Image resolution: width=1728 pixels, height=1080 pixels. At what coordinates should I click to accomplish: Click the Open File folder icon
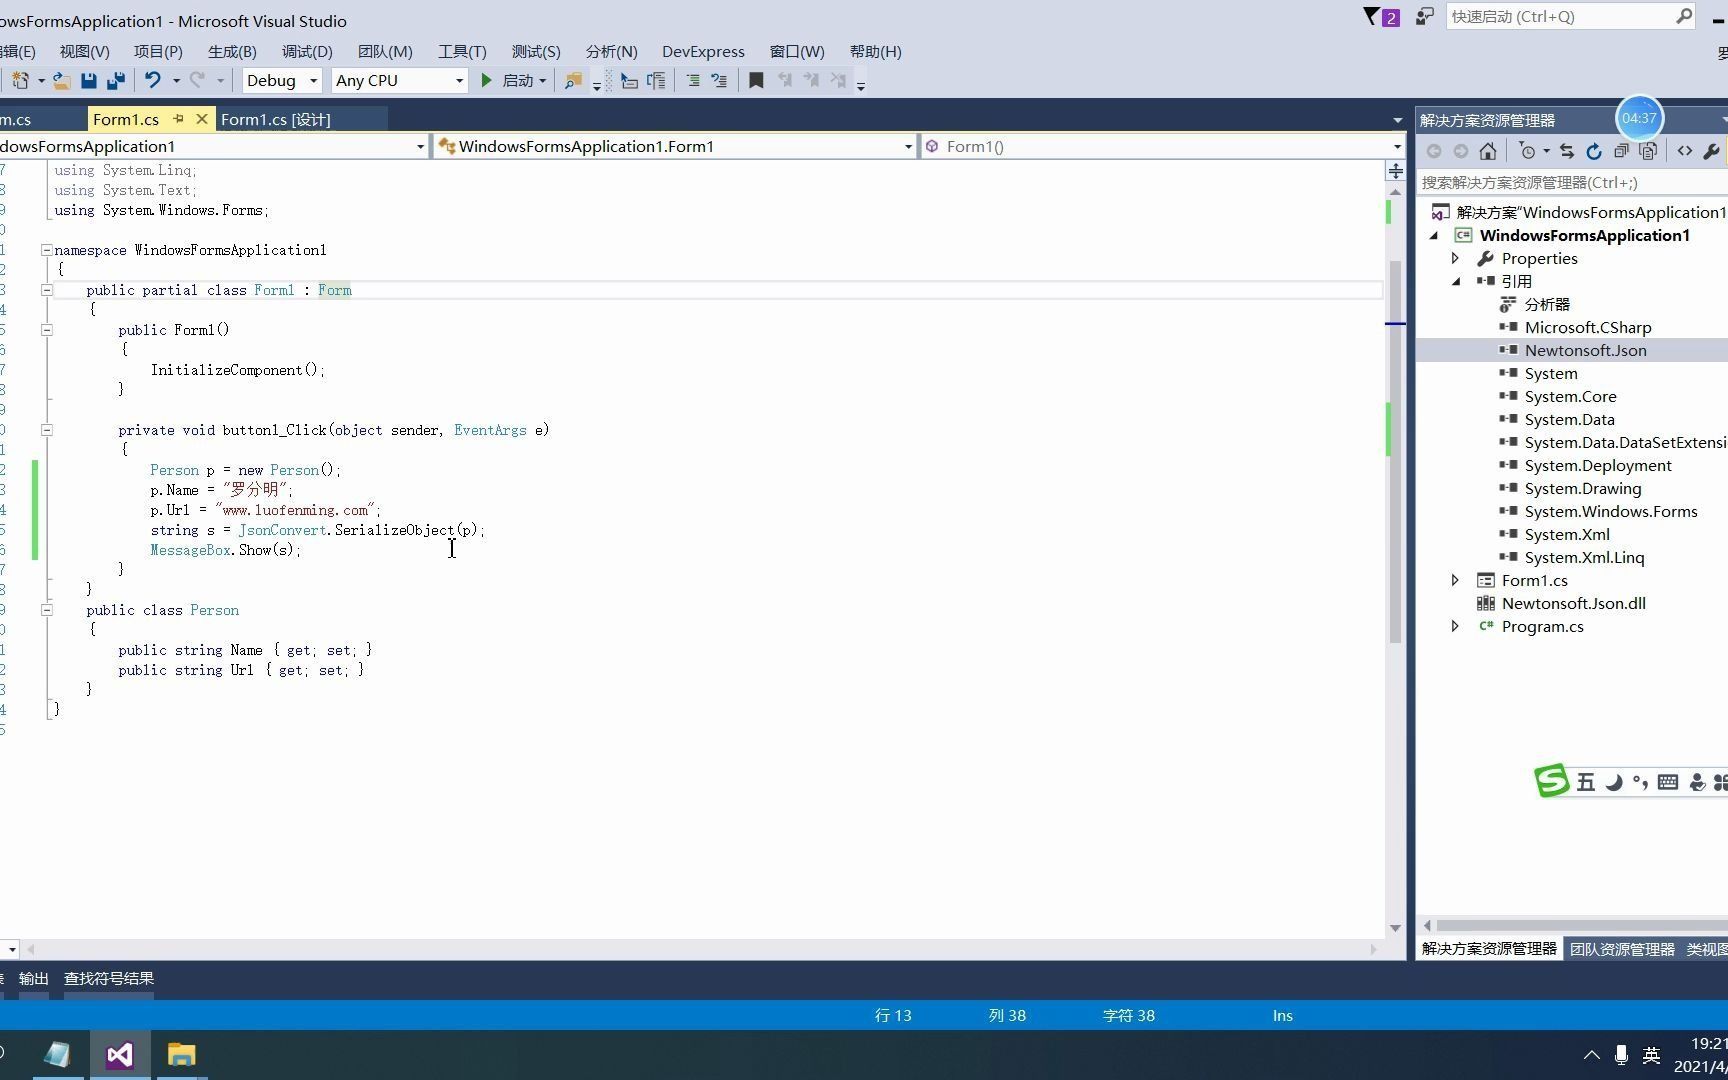61,81
